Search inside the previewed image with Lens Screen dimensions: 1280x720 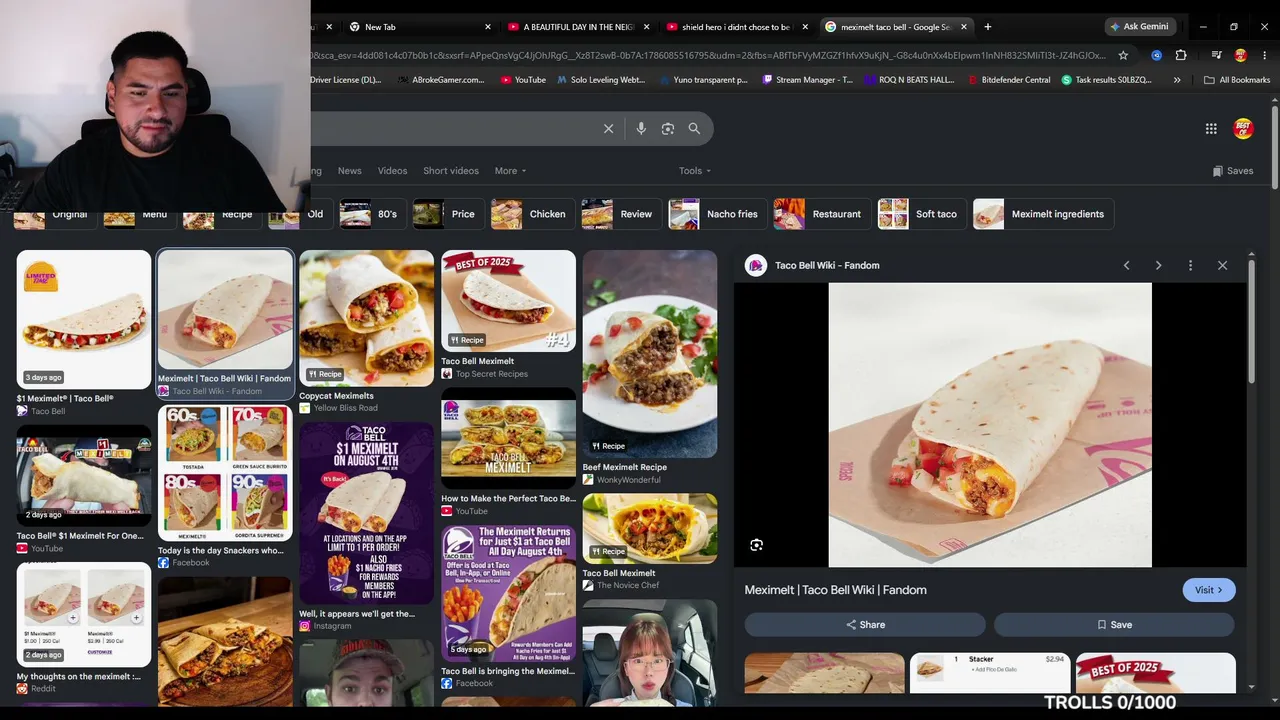(x=756, y=545)
